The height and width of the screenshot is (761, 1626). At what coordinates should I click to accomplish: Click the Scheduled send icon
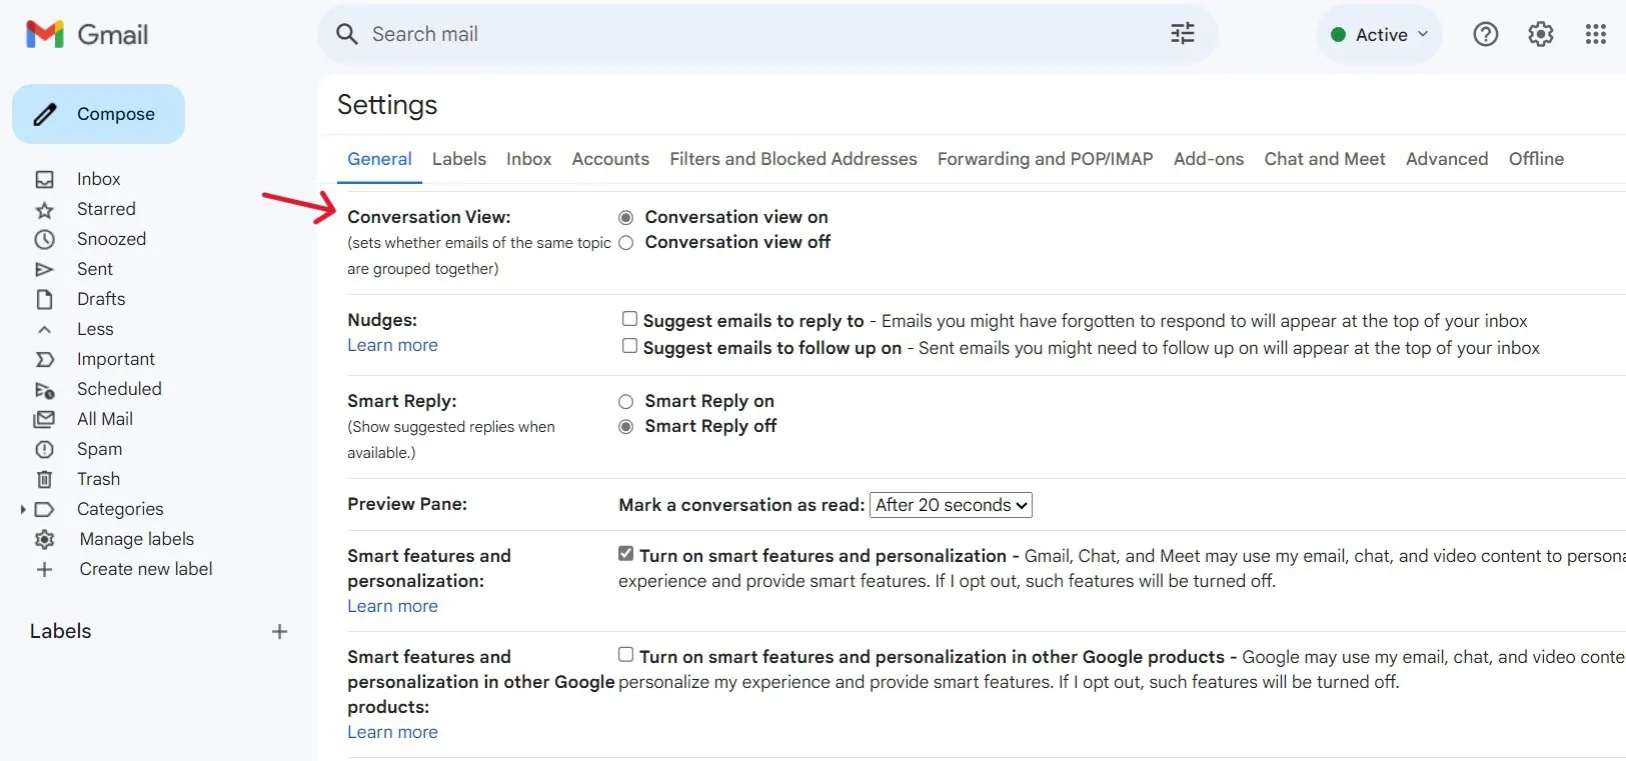[44, 390]
